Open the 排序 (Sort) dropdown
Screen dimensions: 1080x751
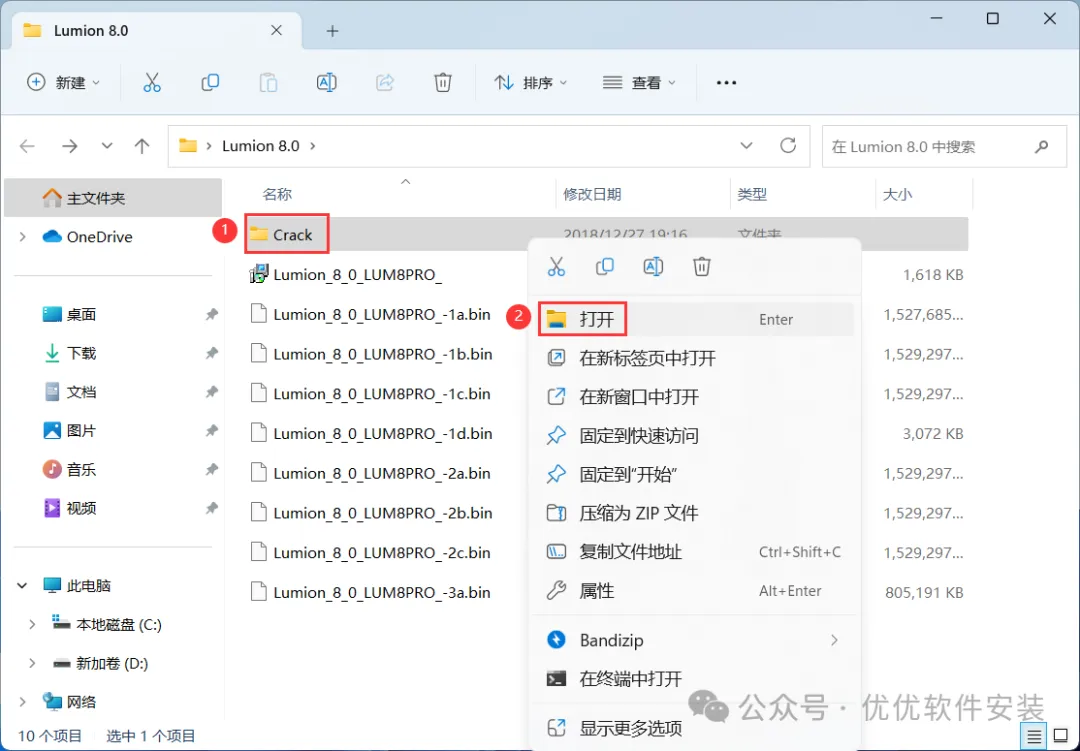530,83
